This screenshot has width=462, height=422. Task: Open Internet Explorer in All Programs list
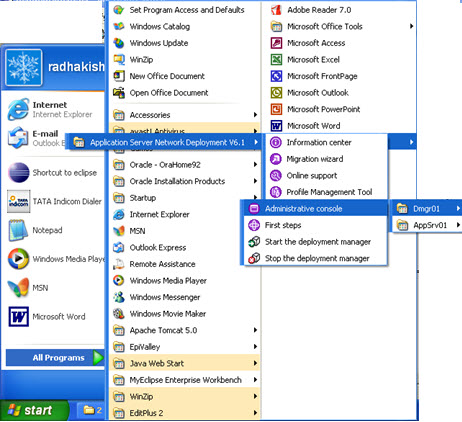pos(185,214)
